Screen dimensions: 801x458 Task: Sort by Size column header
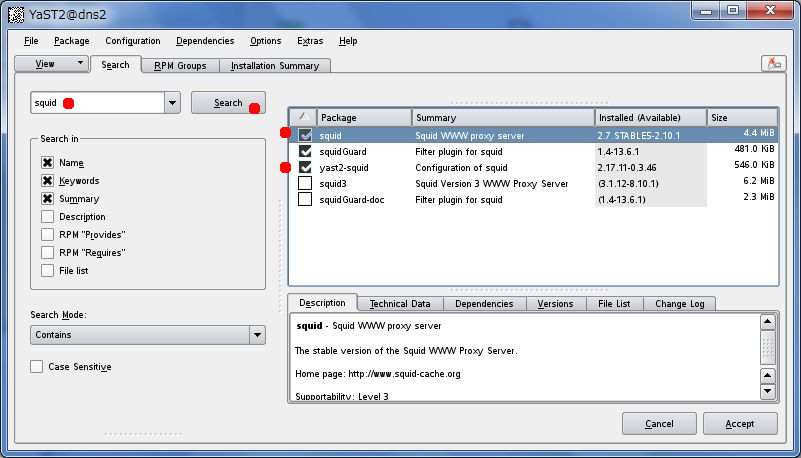point(742,117)
